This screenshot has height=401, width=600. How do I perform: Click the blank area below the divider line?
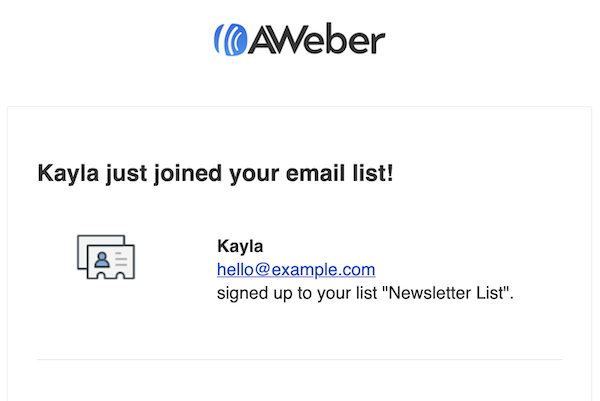(x=300, y=381)
